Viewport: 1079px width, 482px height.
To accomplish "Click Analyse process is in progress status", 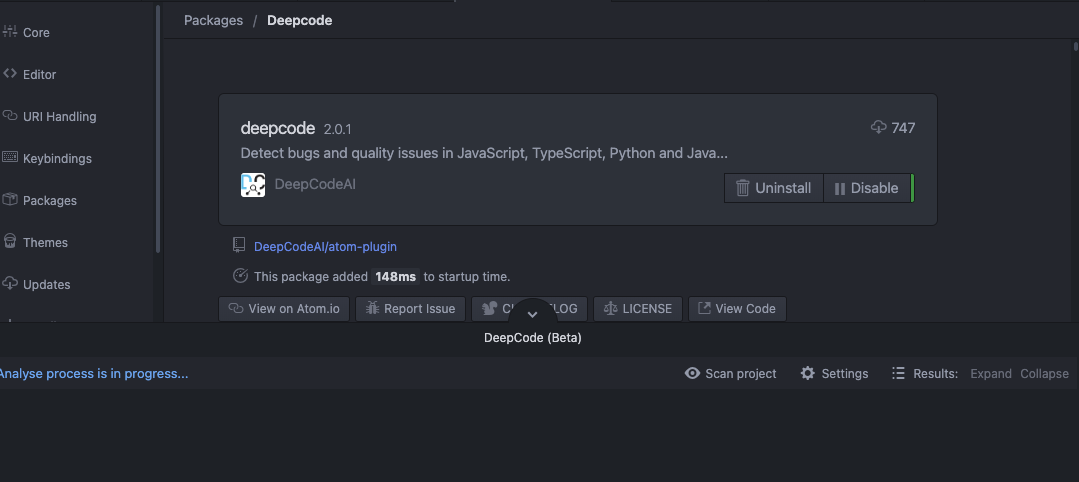I will [x=94, y=374].
